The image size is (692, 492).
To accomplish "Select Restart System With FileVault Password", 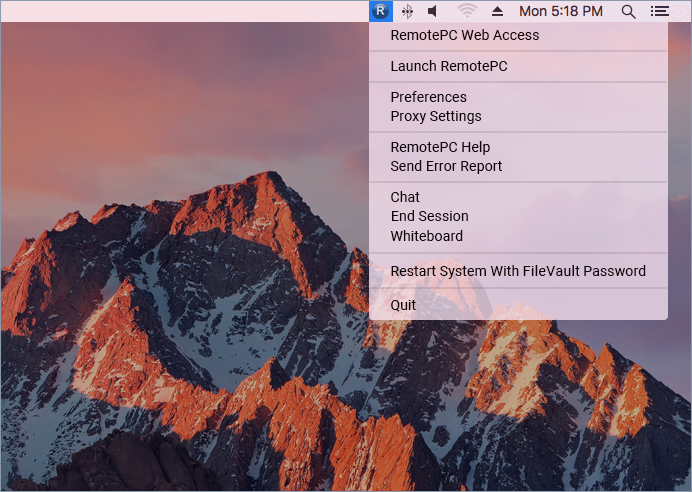I will [x=517, y=271].
